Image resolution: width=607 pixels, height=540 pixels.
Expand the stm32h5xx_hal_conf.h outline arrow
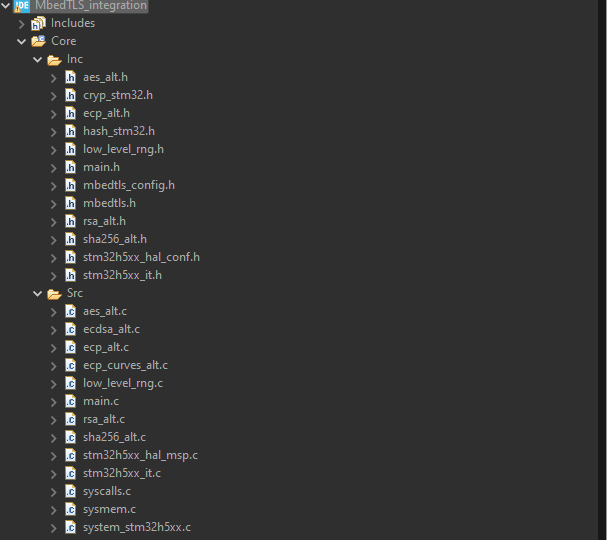(53, 258)
